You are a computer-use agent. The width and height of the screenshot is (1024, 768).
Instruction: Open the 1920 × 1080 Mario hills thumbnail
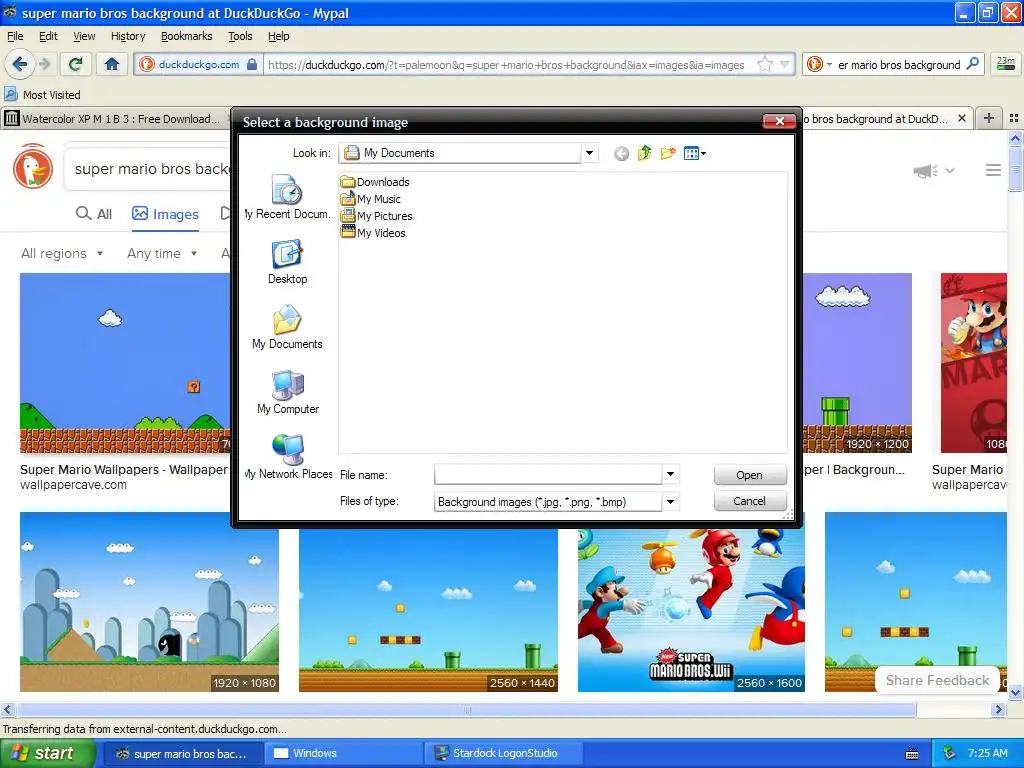(x=150, y=601)
